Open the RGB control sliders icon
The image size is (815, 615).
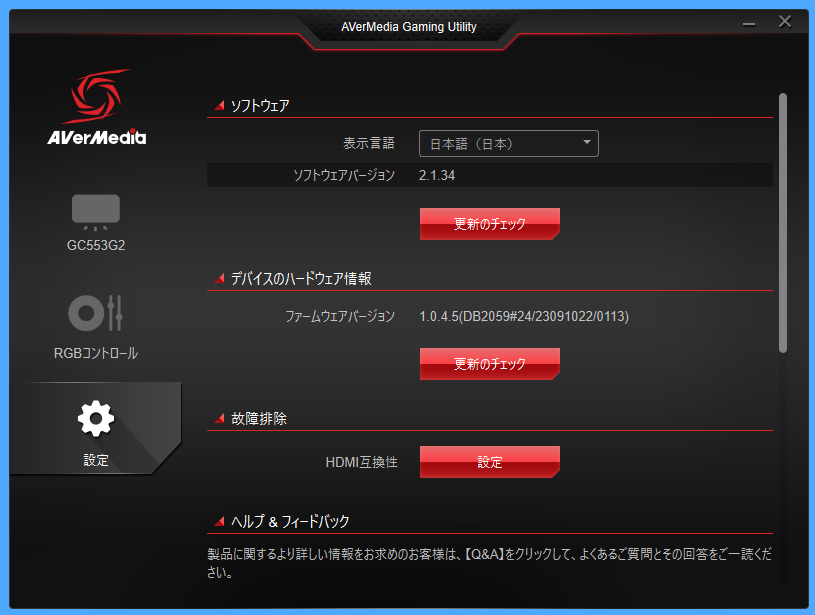(x=96, y=313)
